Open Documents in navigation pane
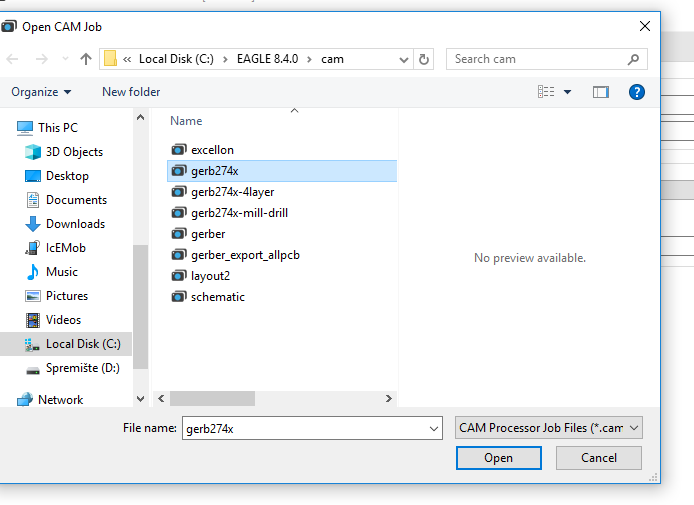This screenshot has height=505, width=694. [66, 200]
